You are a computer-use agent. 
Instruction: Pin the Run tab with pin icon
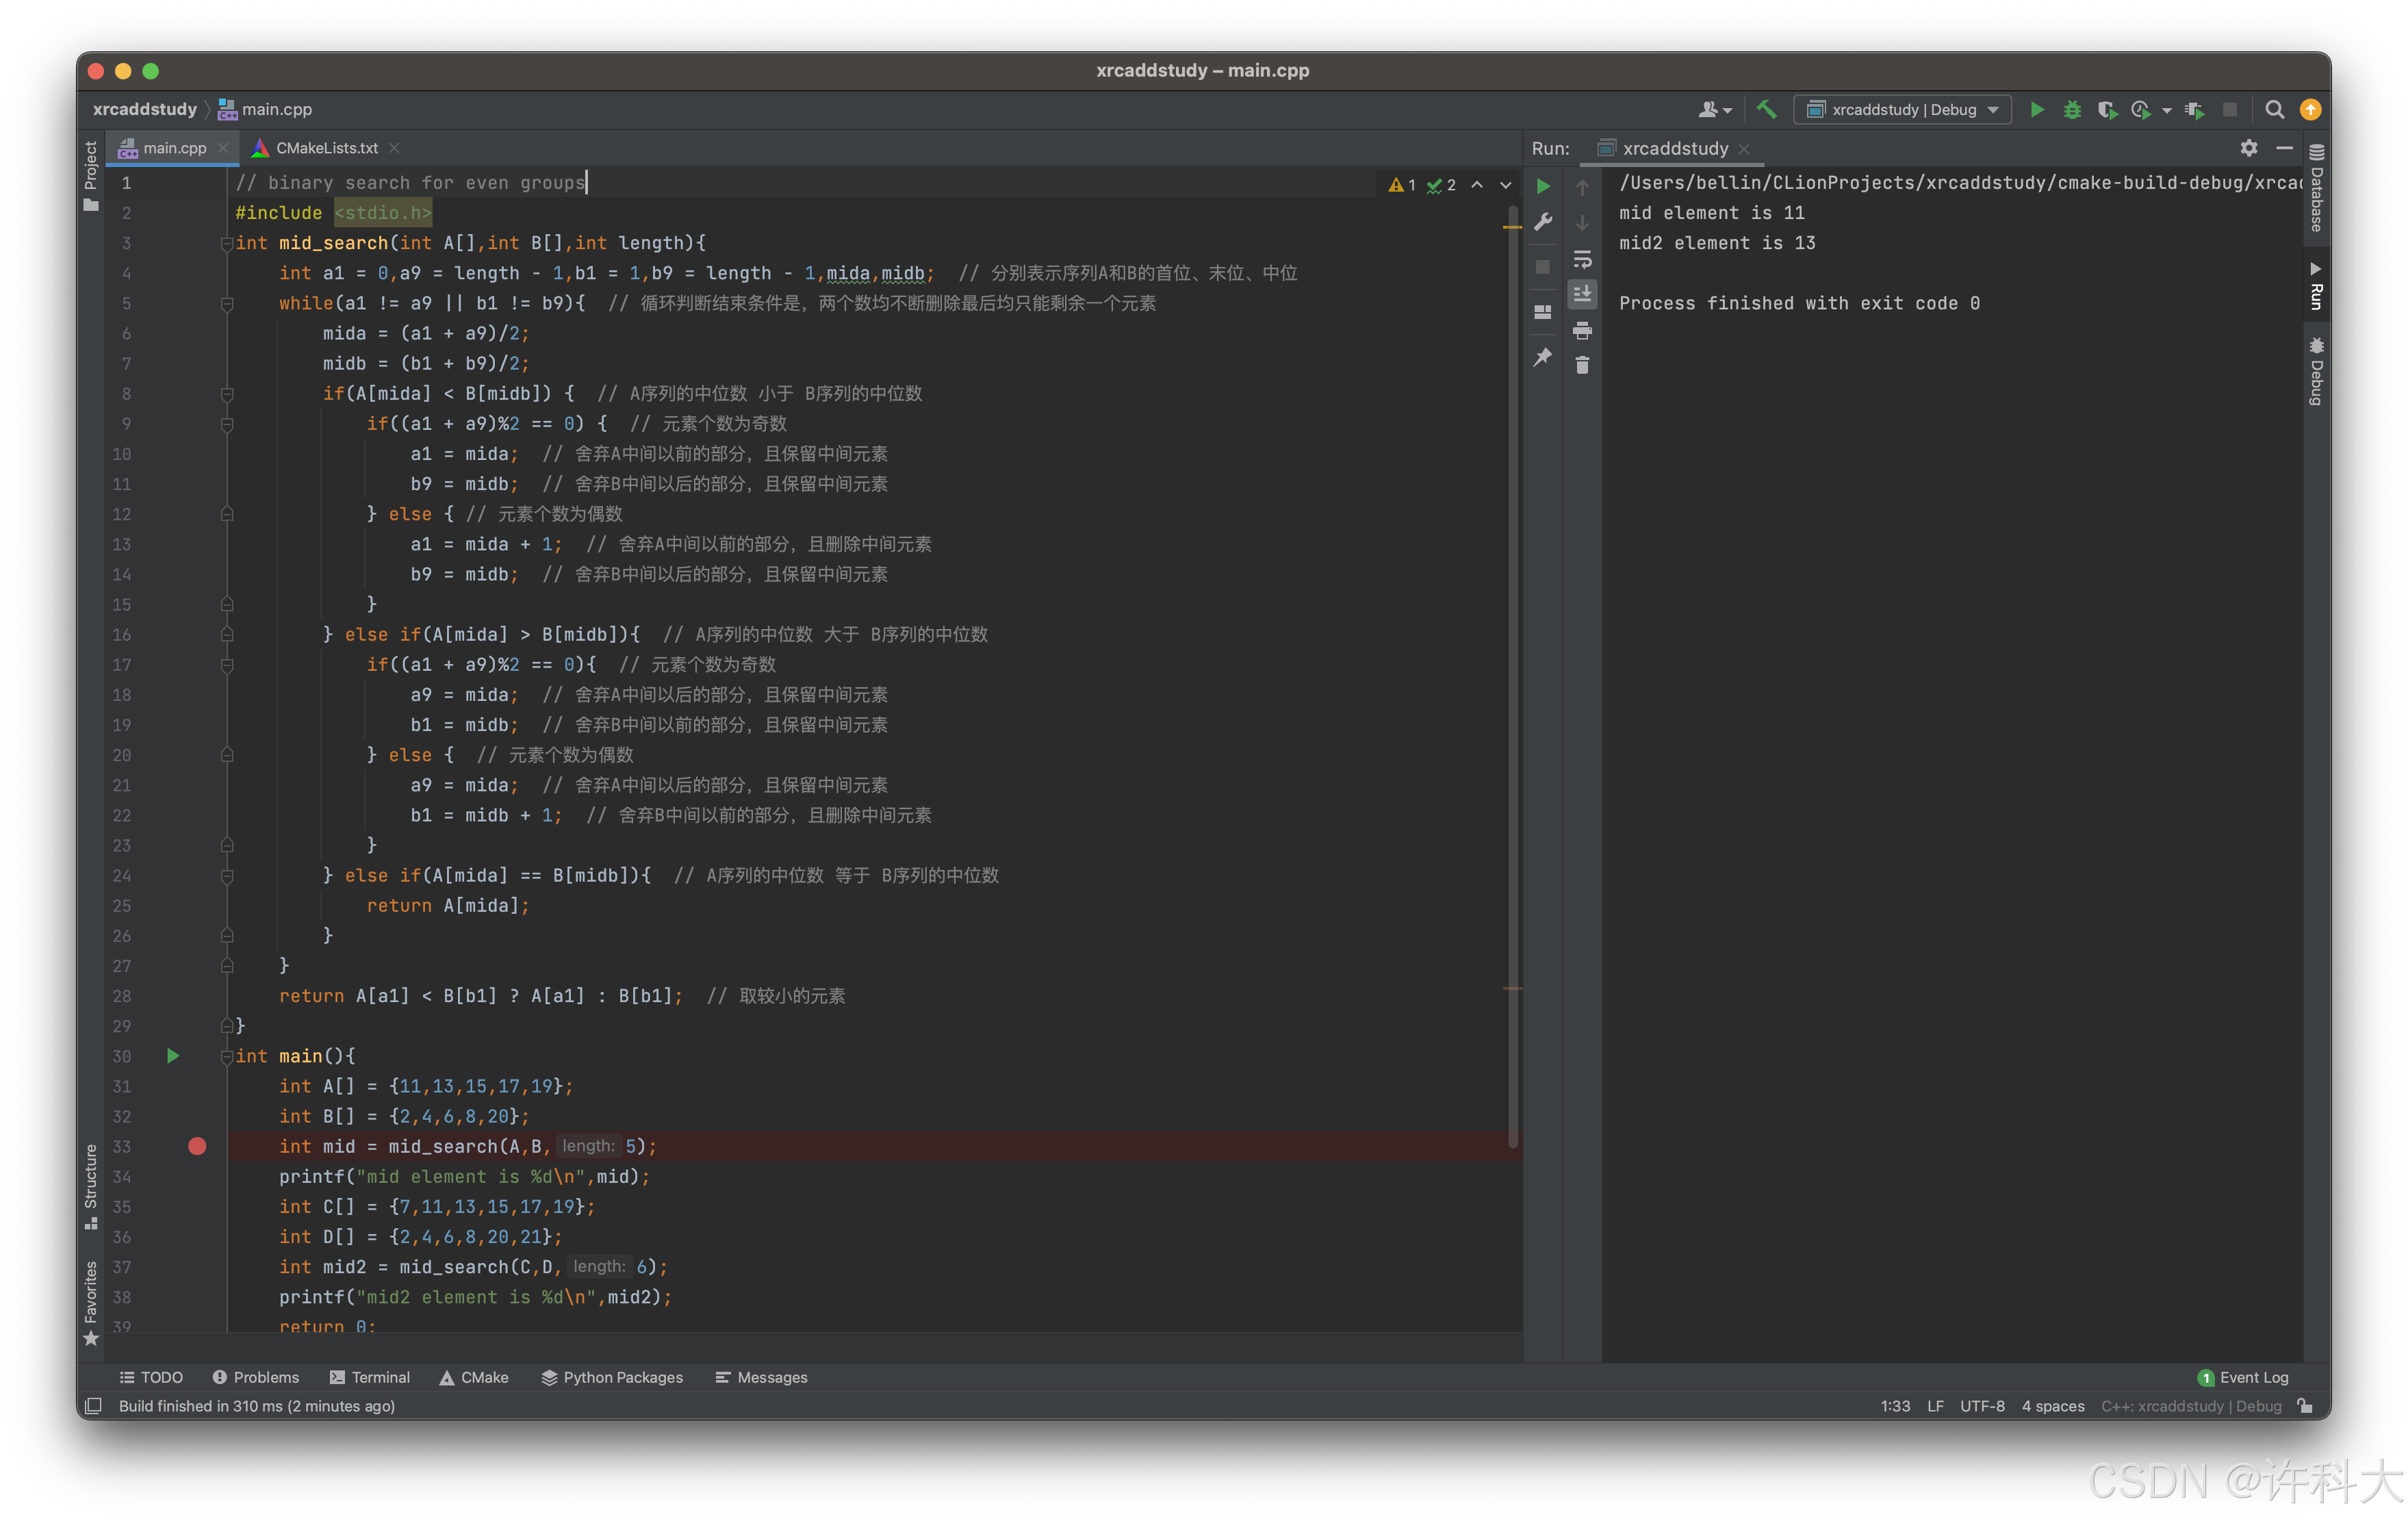1543,357
